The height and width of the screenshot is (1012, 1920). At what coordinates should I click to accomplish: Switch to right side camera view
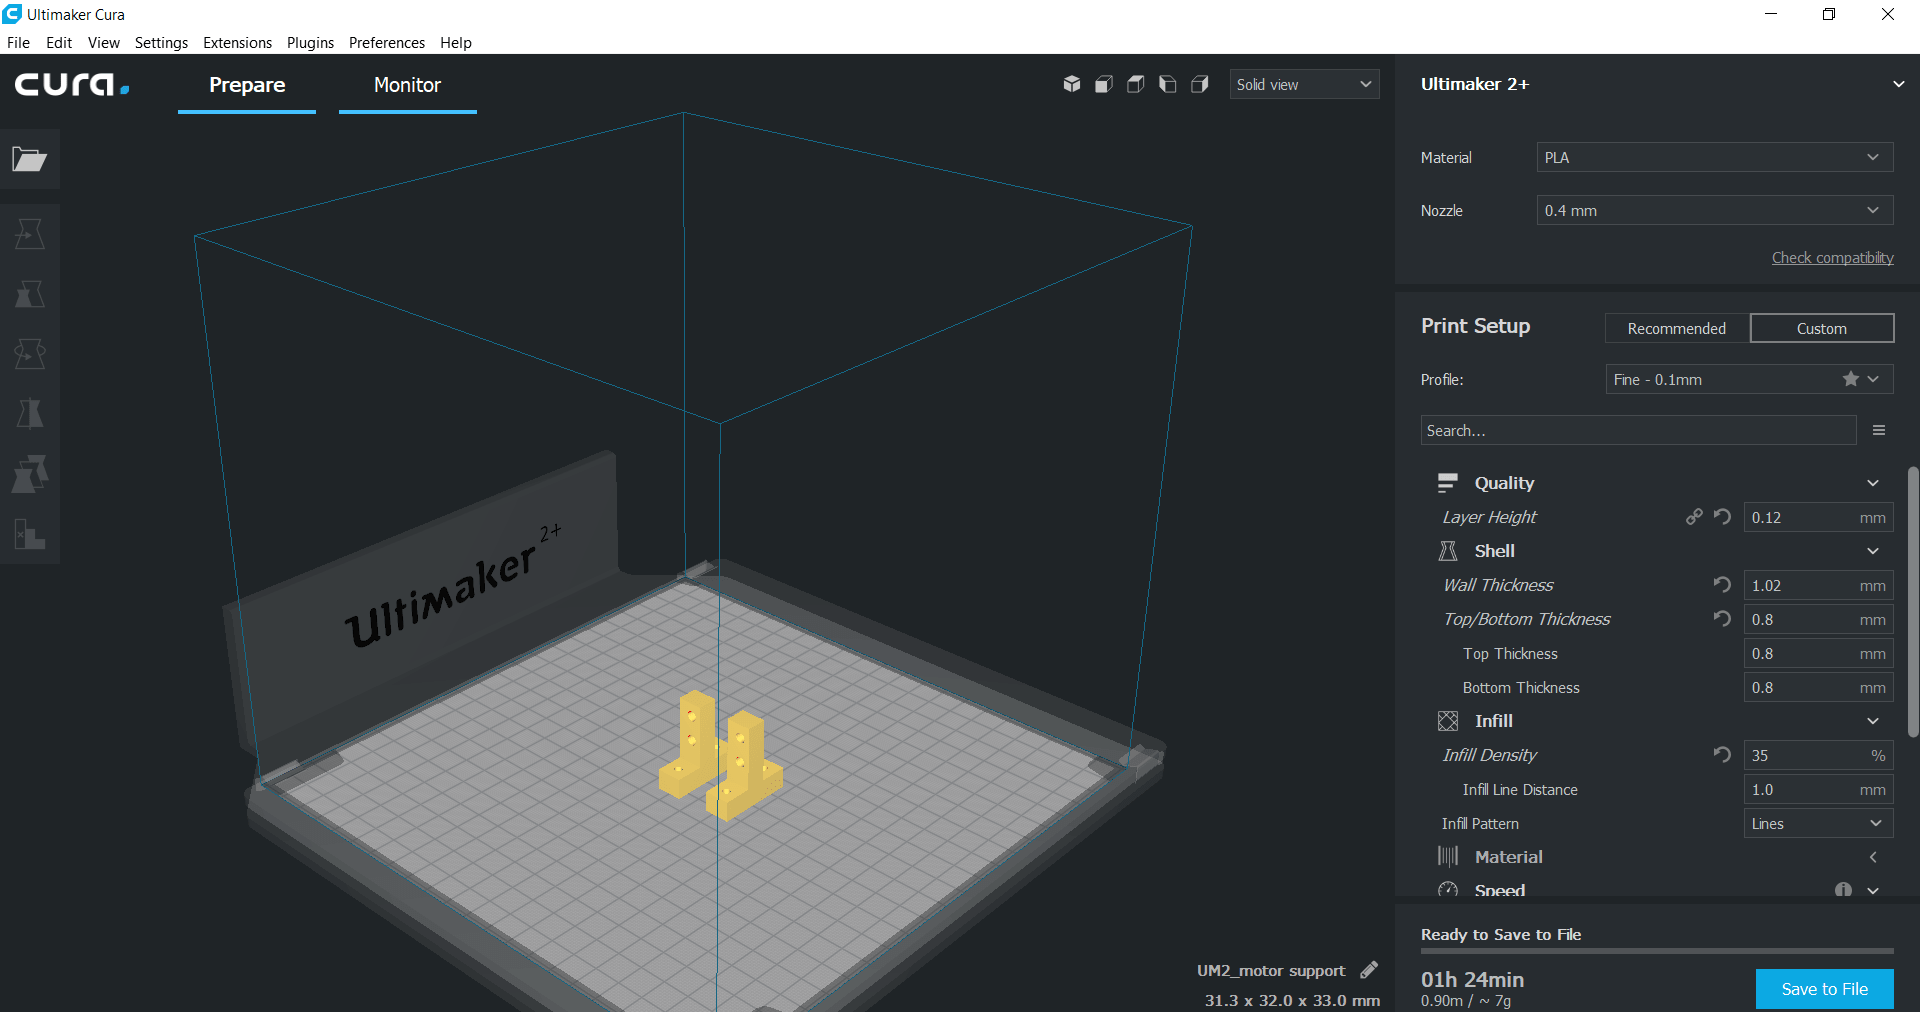point(1200,84)
